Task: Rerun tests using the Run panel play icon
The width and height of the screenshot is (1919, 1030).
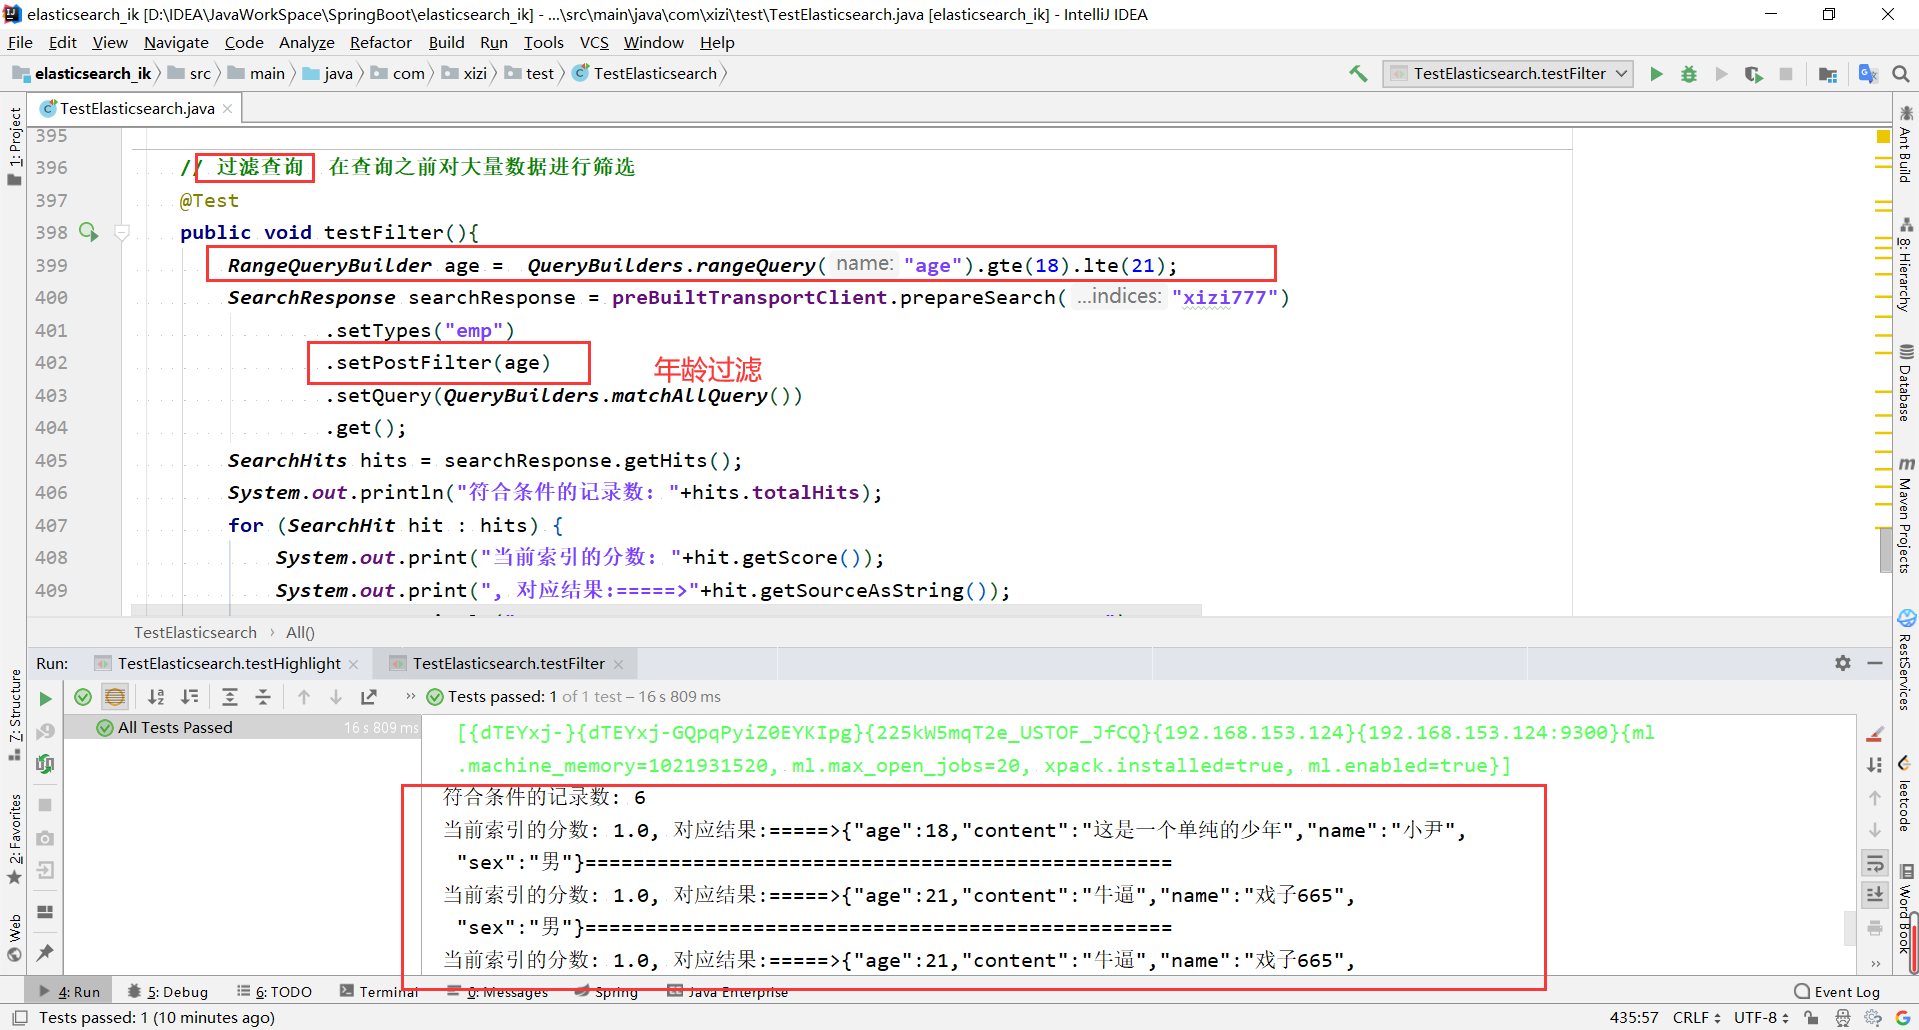Action: [x=45, y=698]
